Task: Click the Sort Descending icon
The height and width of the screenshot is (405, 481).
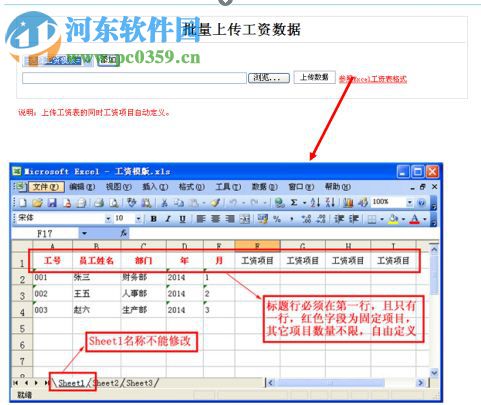Action: point(330,202)
